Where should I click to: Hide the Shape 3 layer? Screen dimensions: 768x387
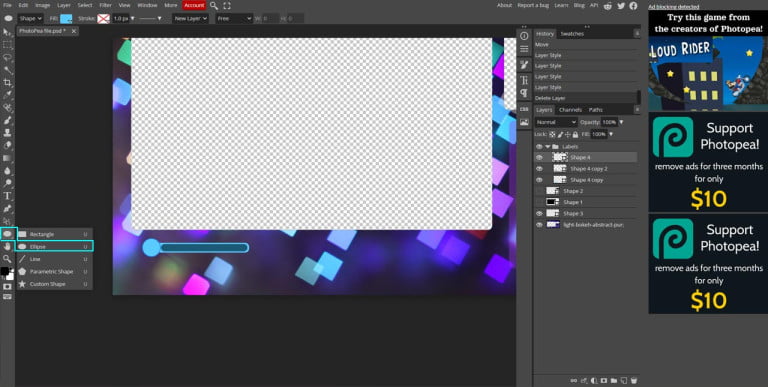click(539, 214)
